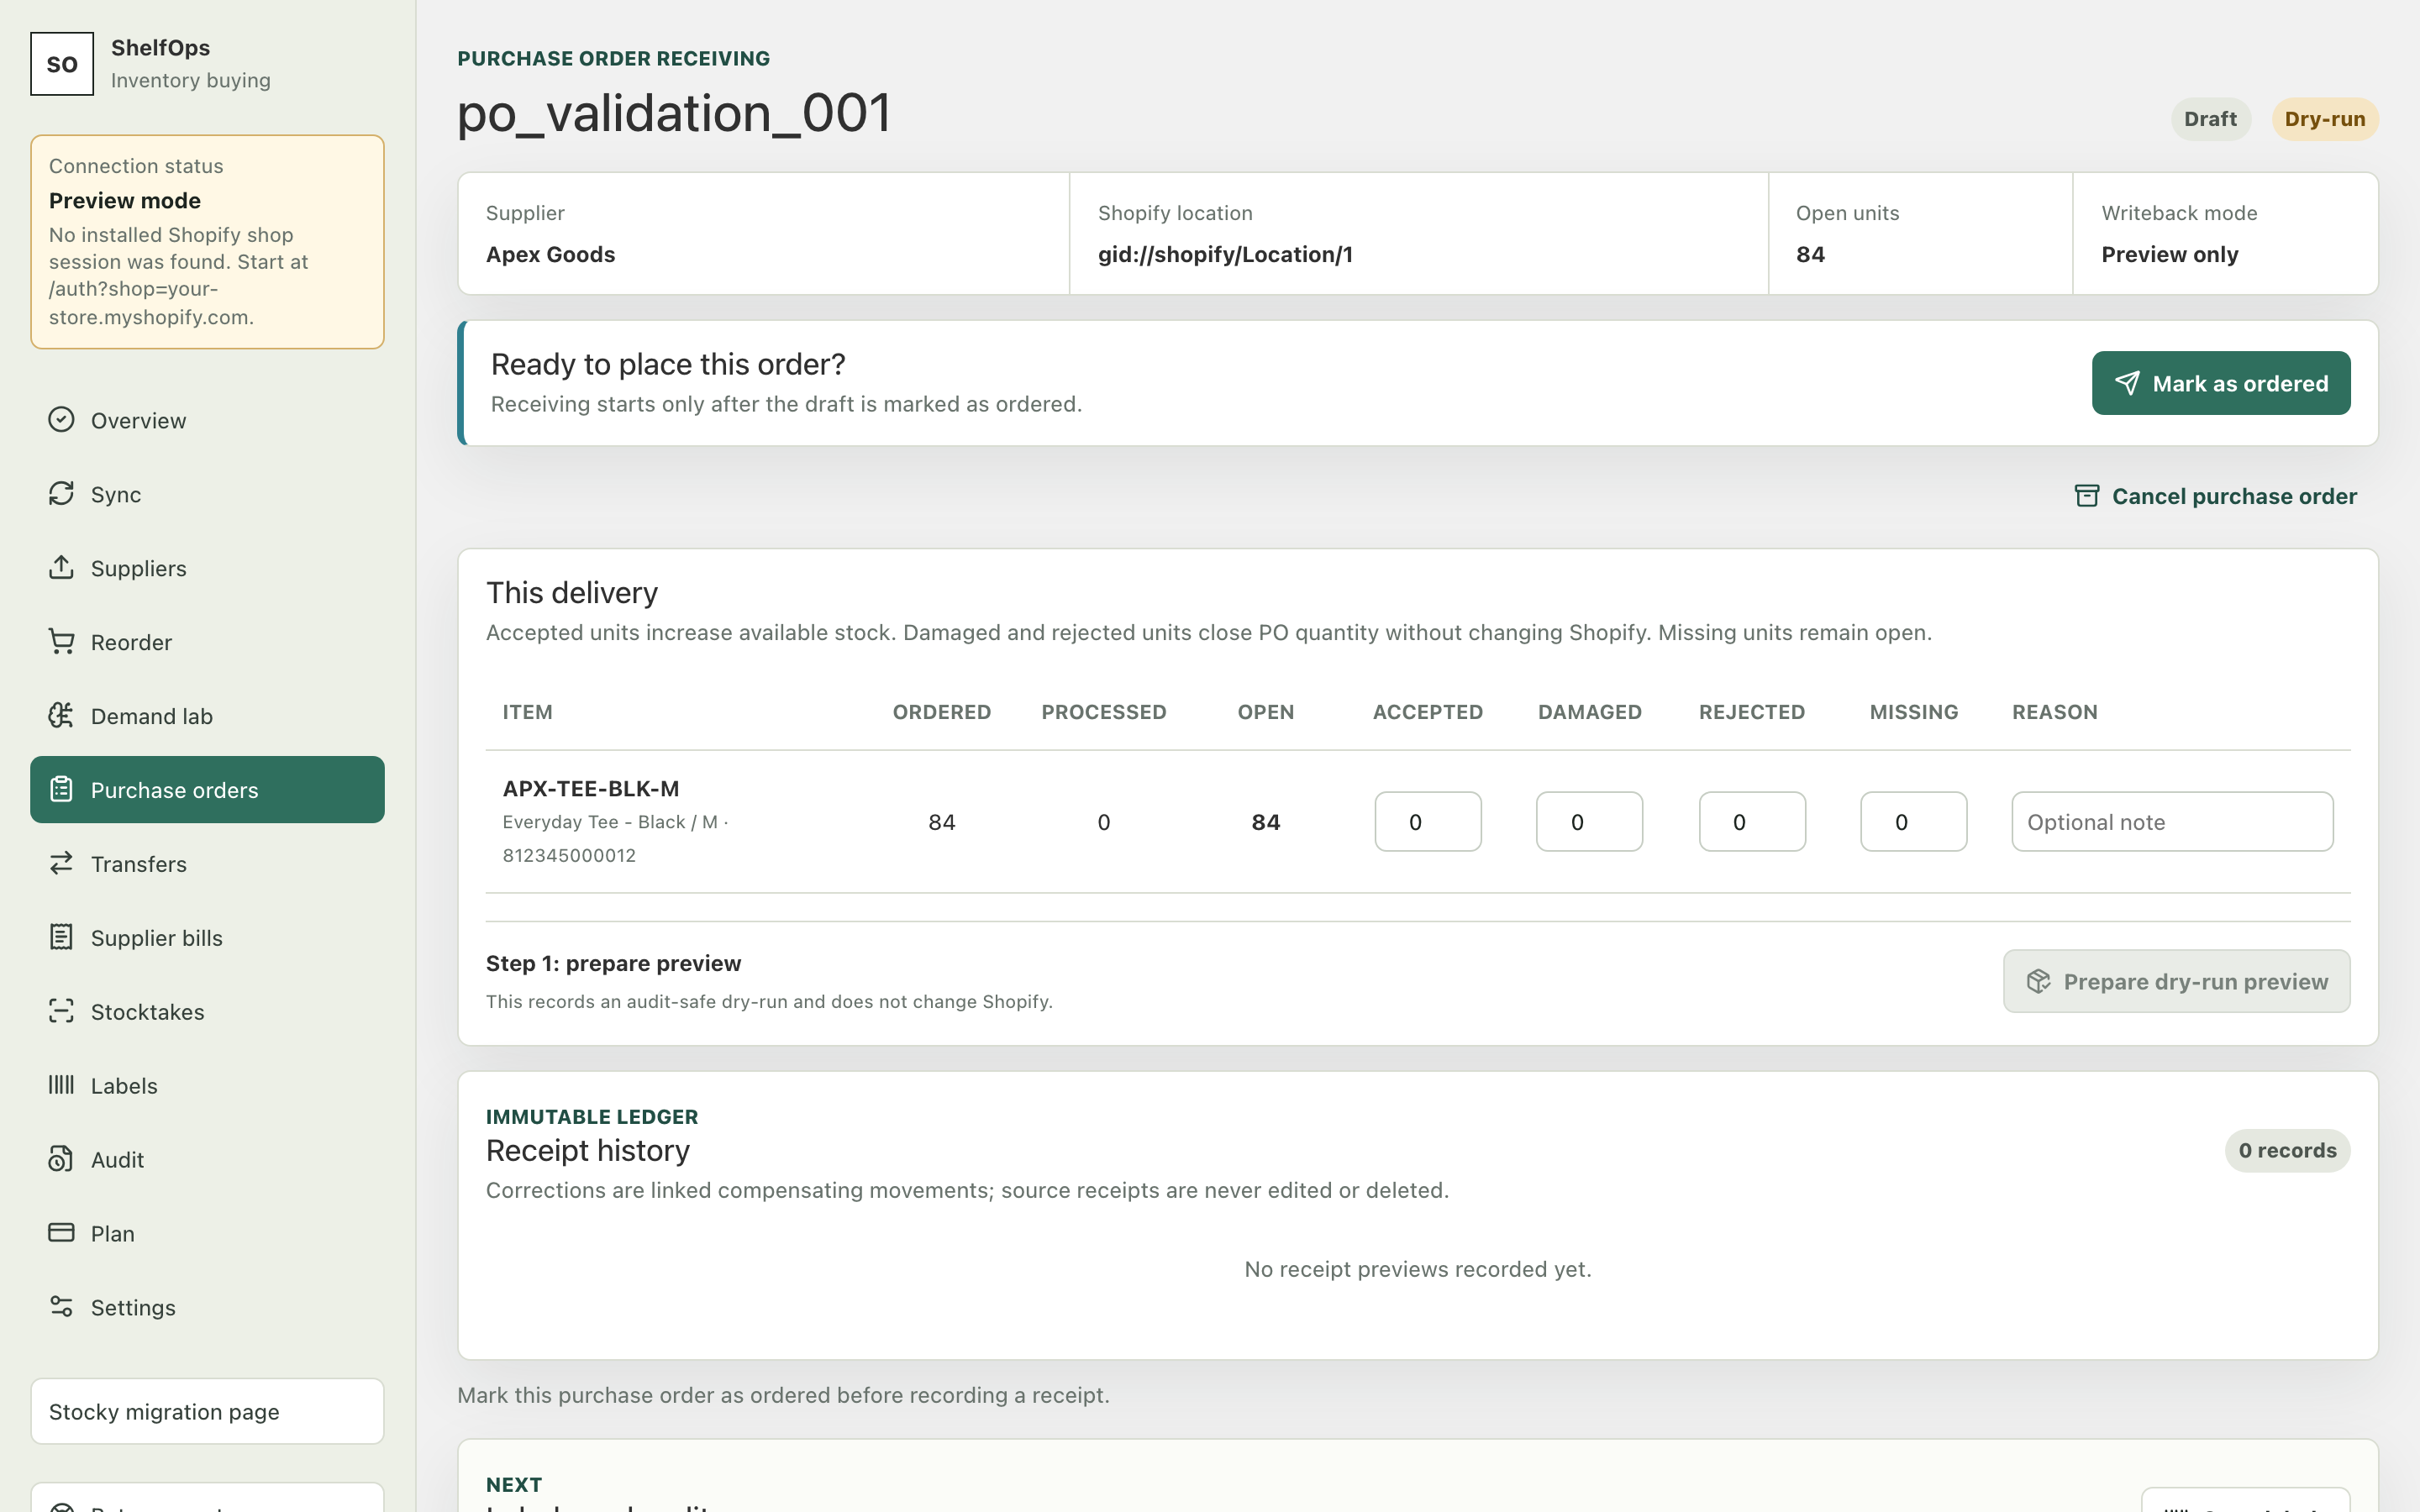2420x1512 pixels.
Task: Click the PROCESSED column header
Action: [x=1104, y=712]
